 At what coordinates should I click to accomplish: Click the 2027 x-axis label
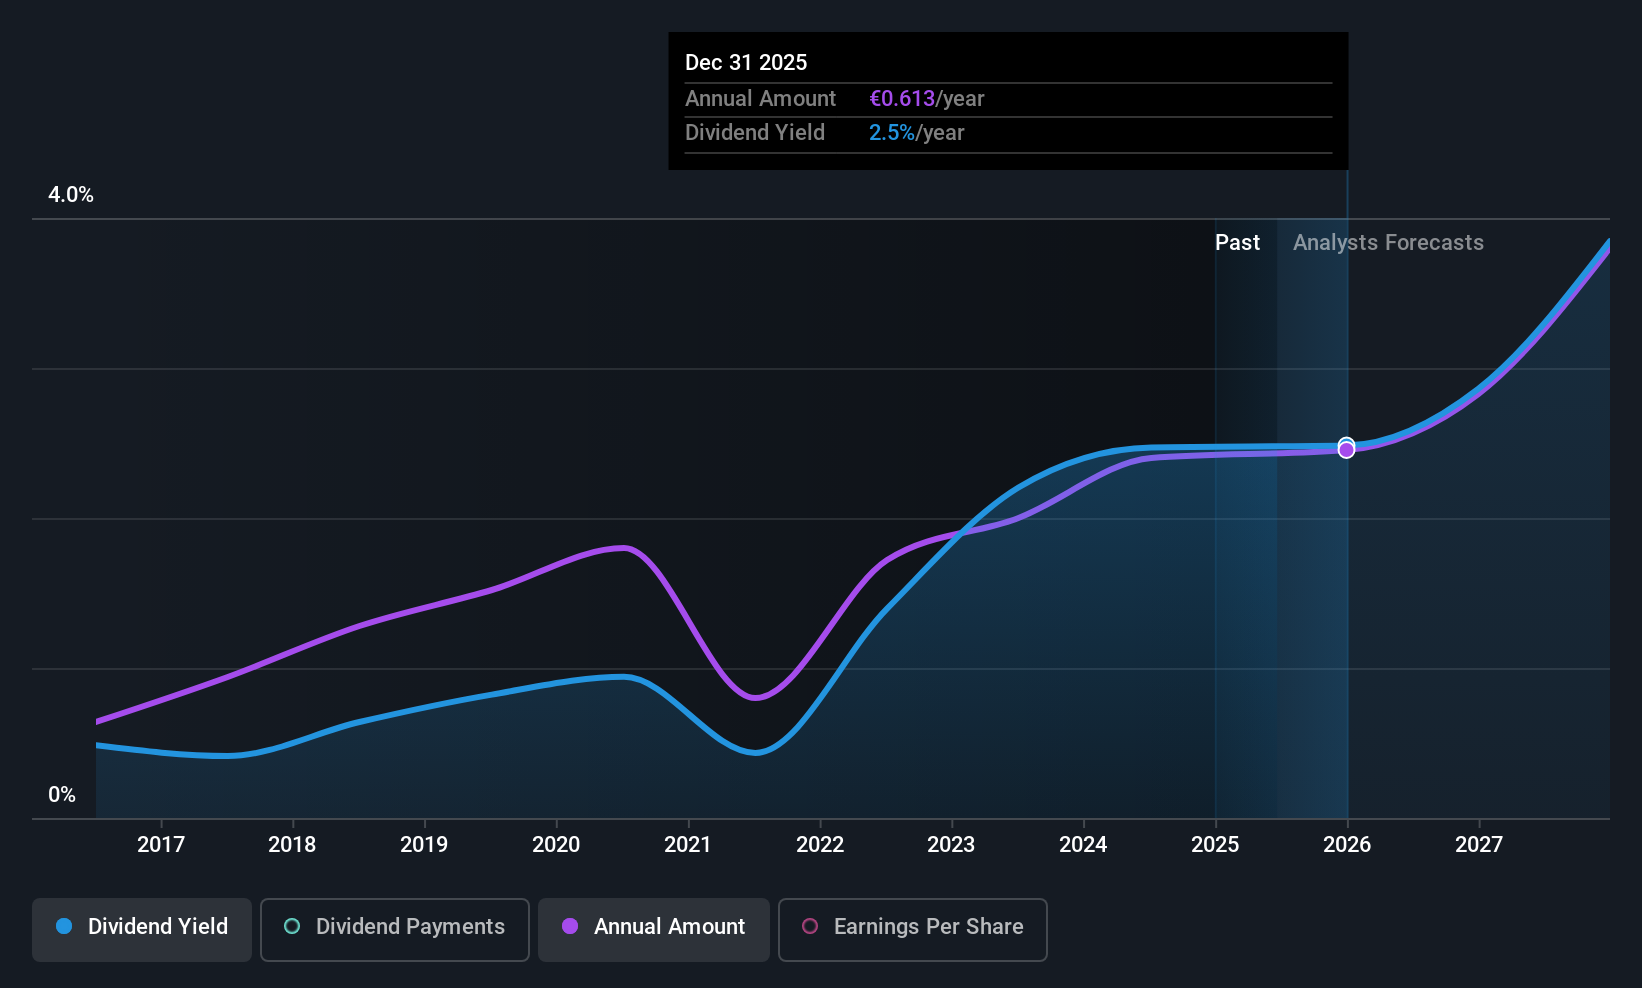coord(1479,845)
